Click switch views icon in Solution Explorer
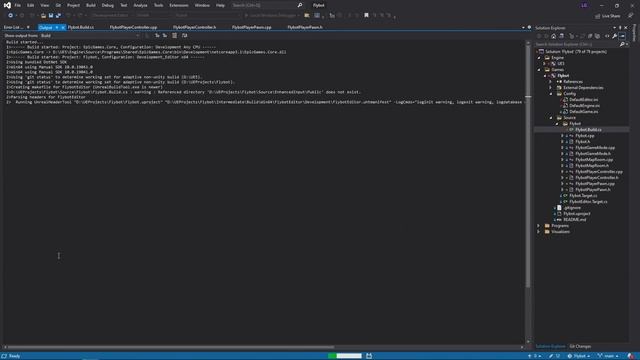The width and height of the screenshot is (640, 360). (562, 36)
